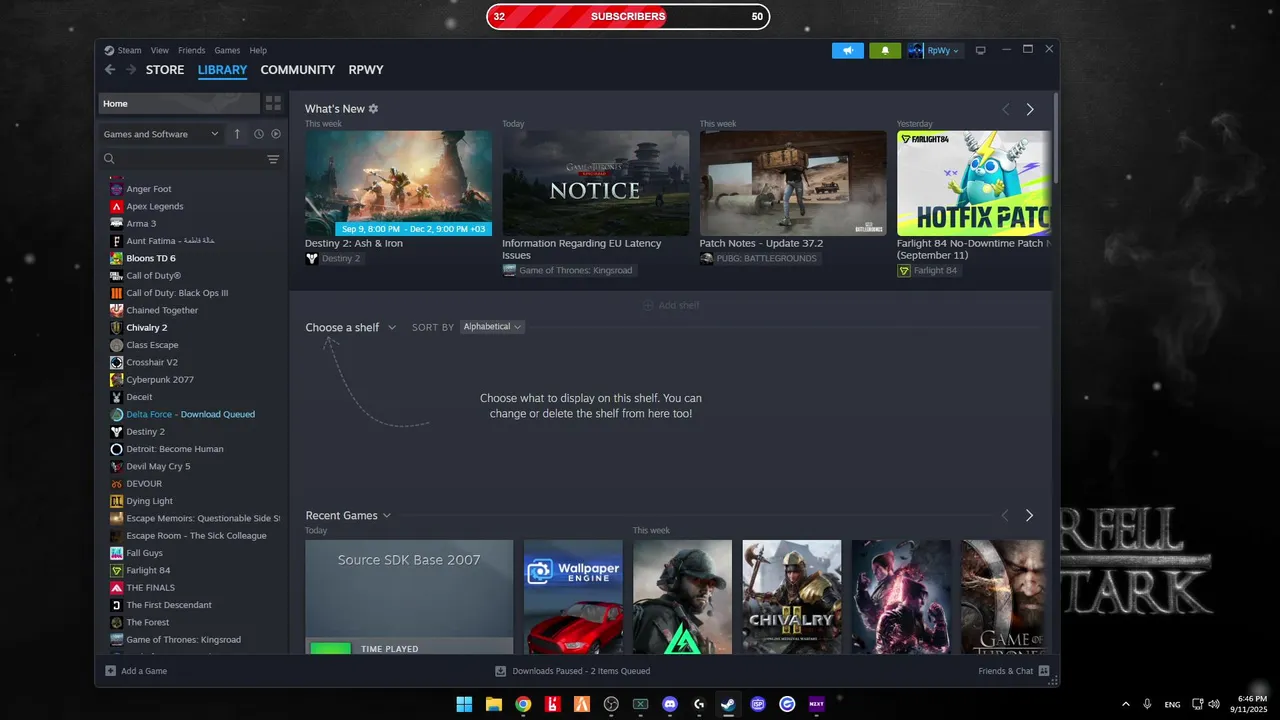This screenshot has height=720, width=1280.
Task: Open What's New settings gear
Action: [x=374, y=108]
